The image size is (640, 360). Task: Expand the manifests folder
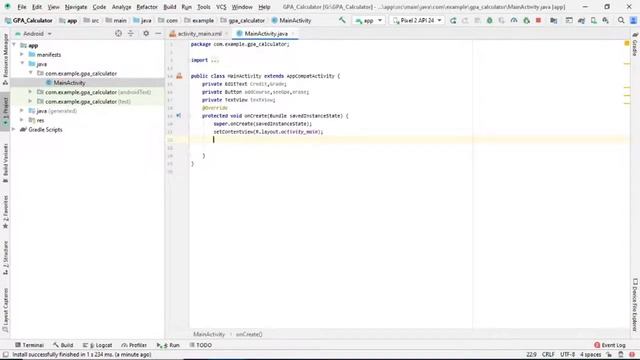(22, 54)
